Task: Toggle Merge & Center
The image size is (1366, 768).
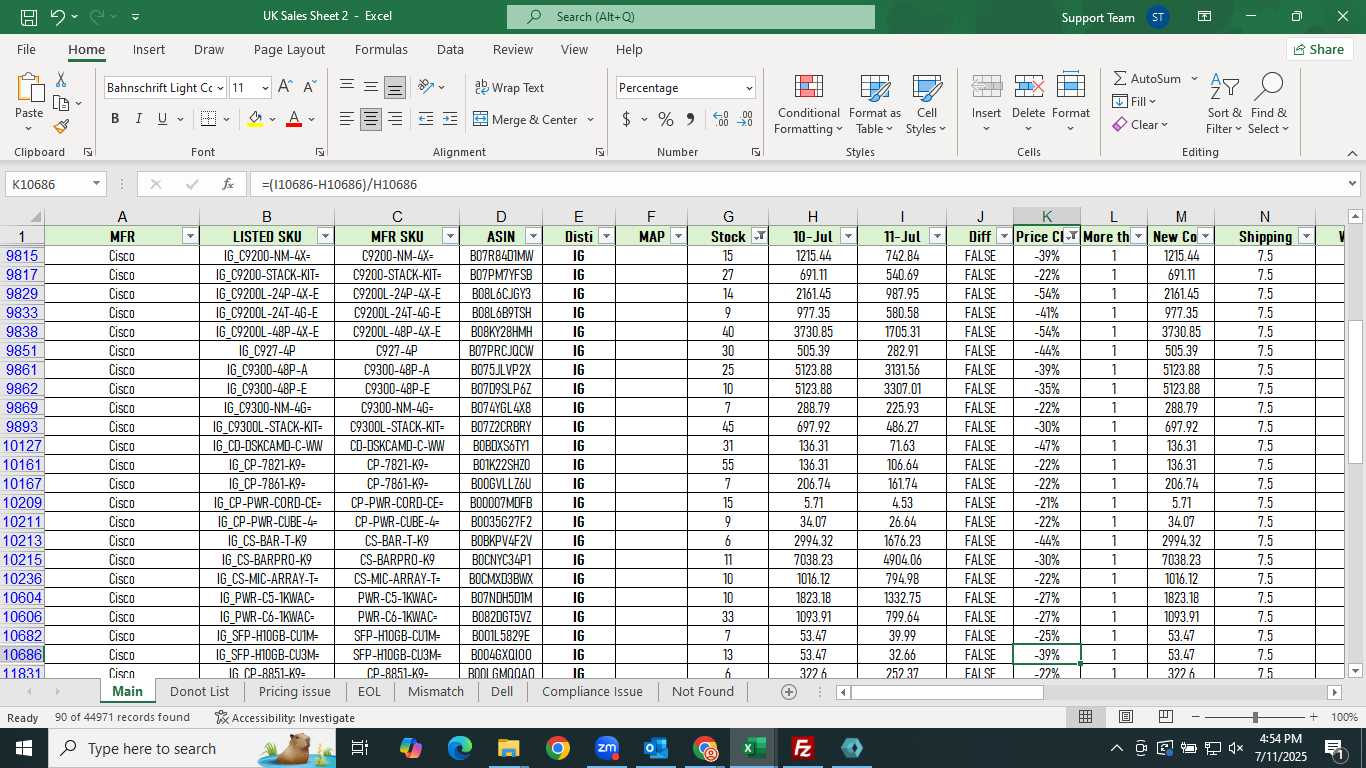Action: coord(527,120)
